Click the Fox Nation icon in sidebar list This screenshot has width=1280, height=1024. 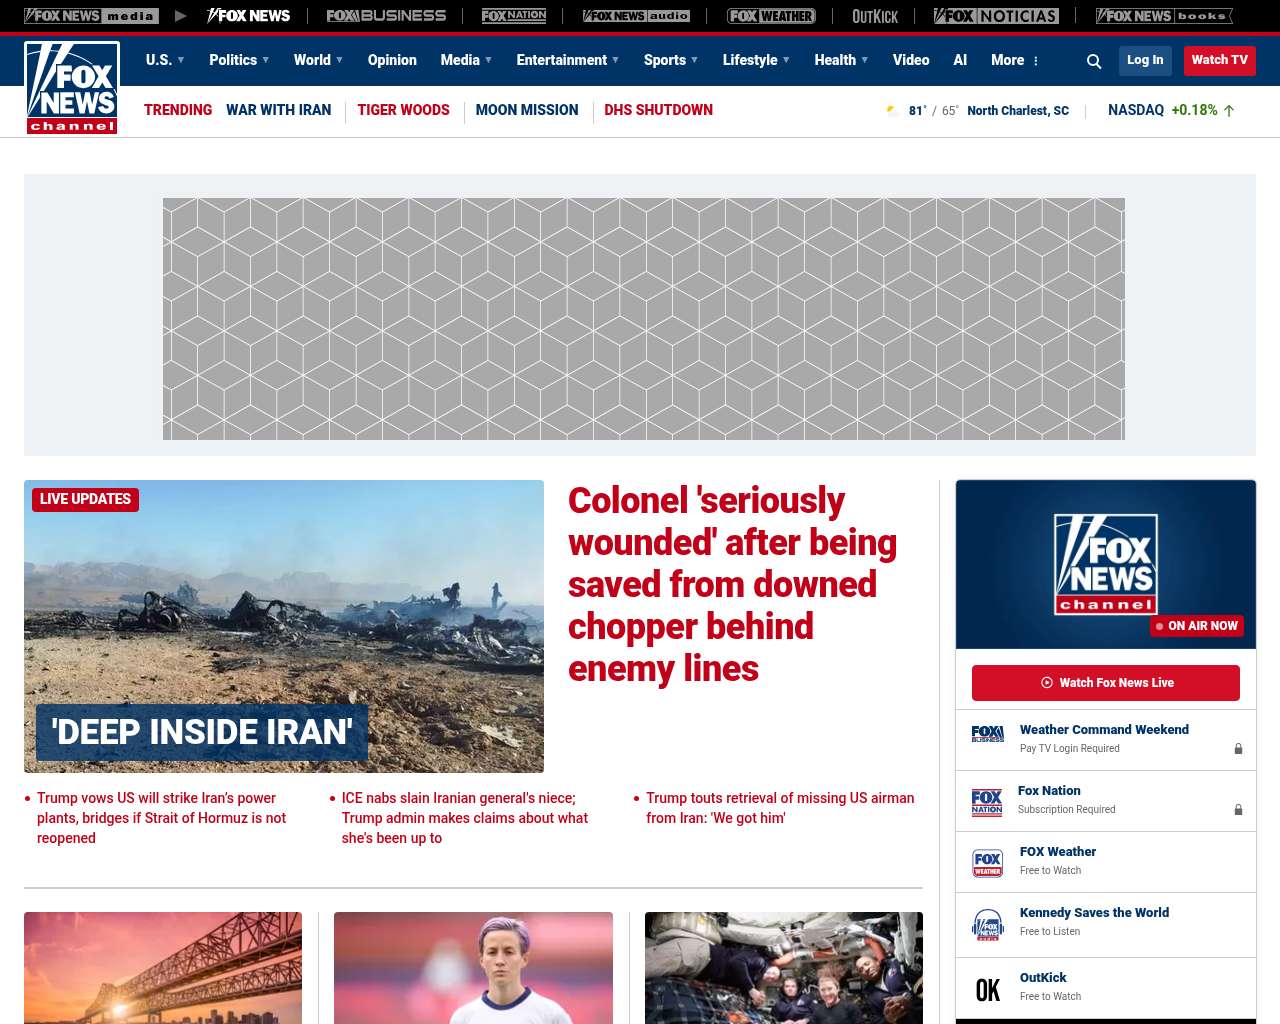coord(987,802)
